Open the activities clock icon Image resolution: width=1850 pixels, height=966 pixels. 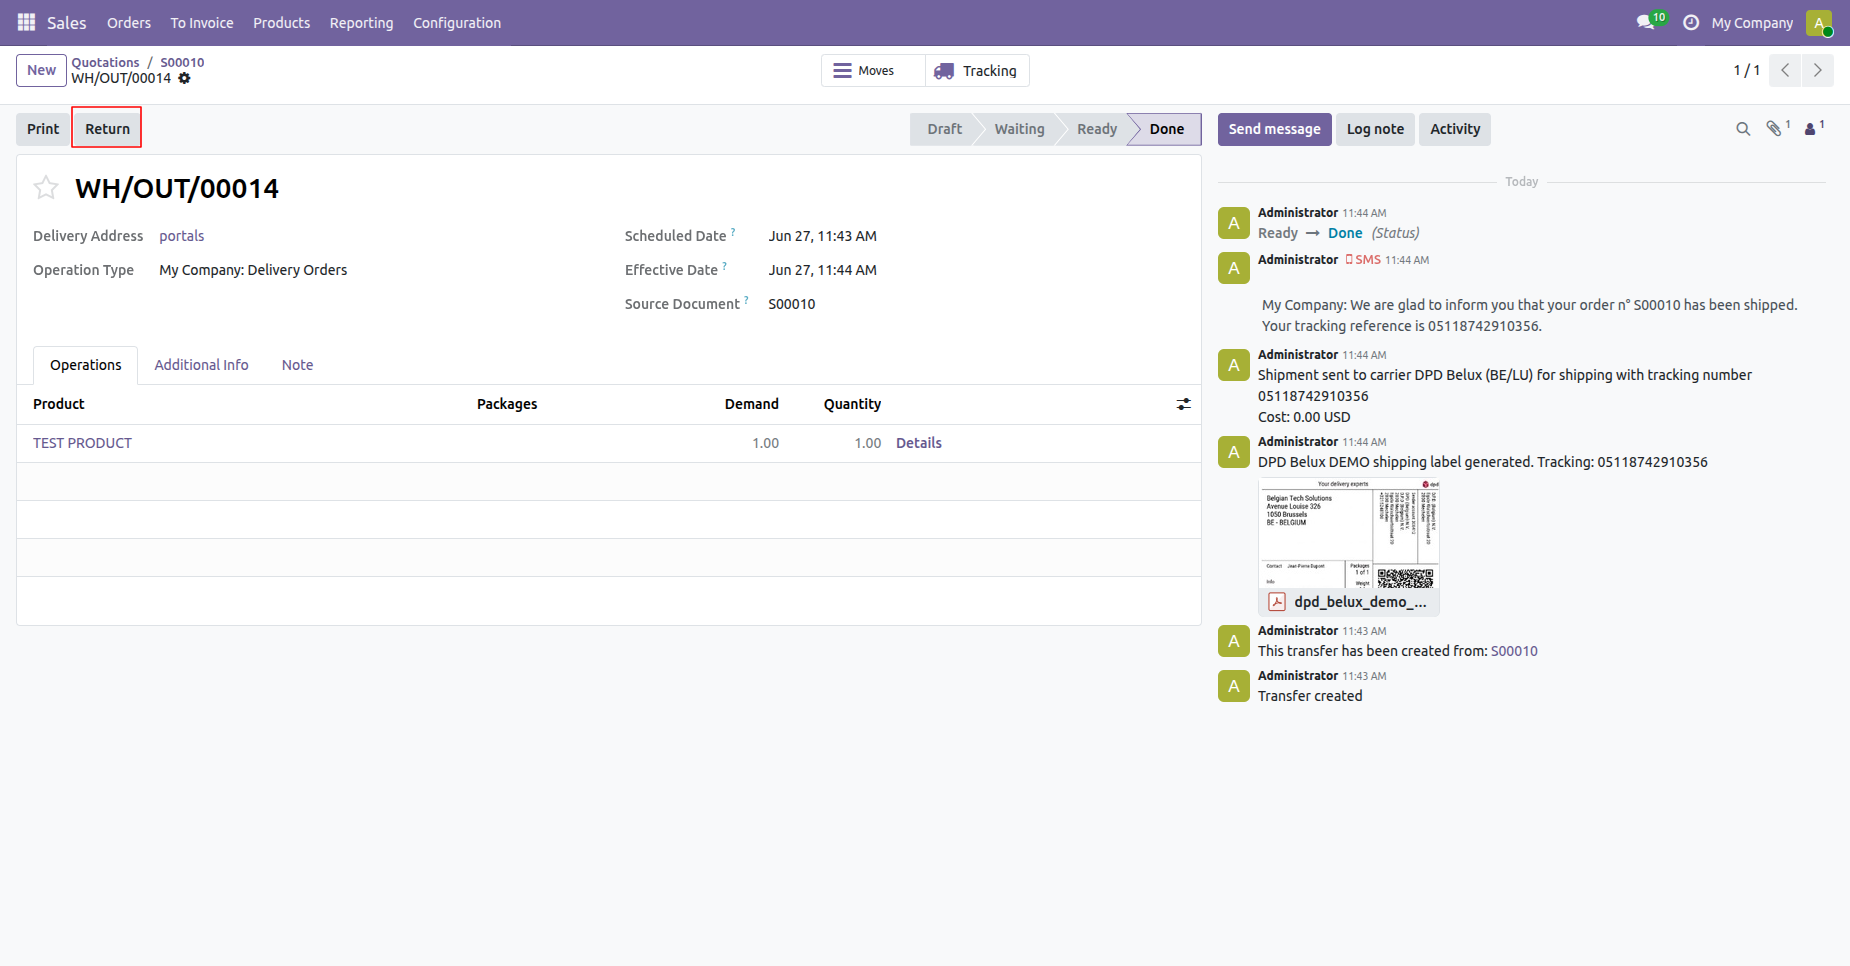tap(1691, 22)
